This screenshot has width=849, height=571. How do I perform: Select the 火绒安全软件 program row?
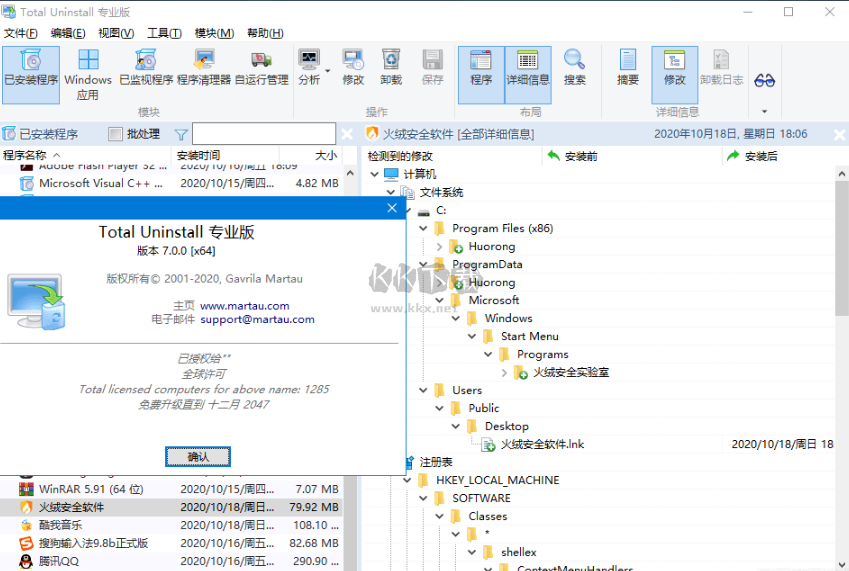click(171, 507)
